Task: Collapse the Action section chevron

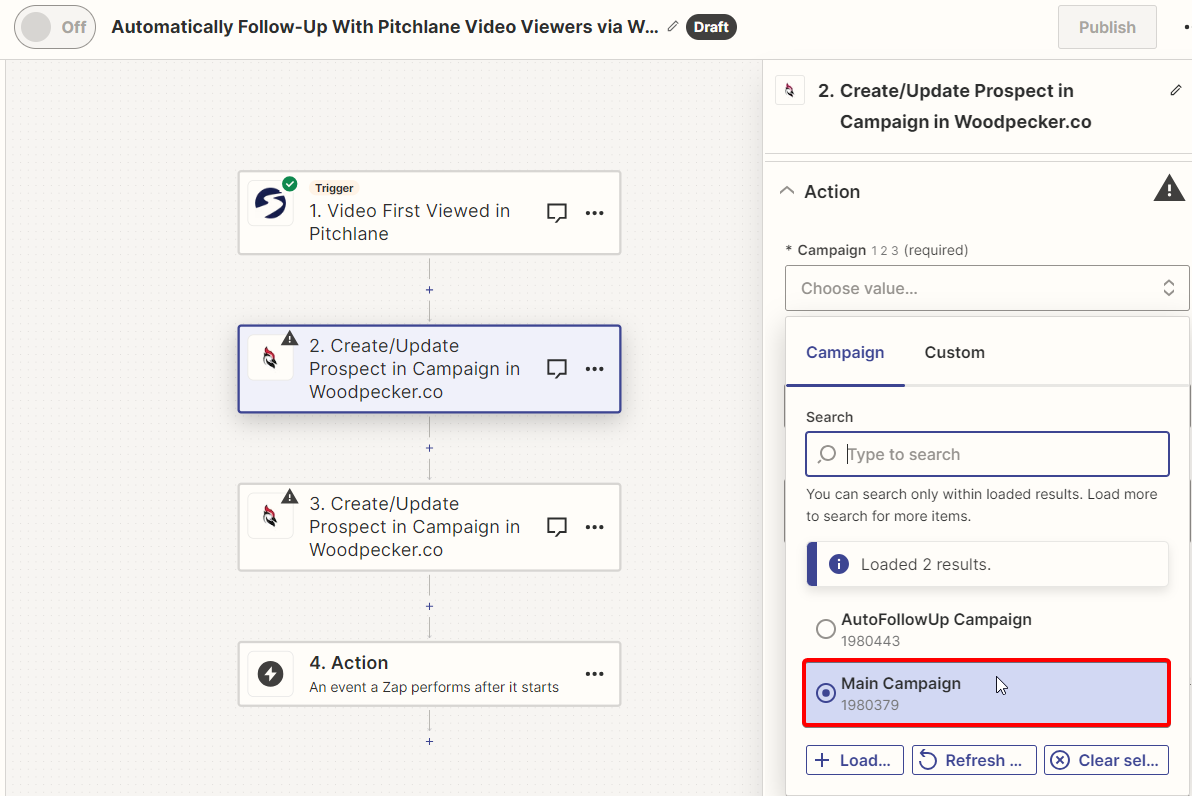Action: pos(787,191)
